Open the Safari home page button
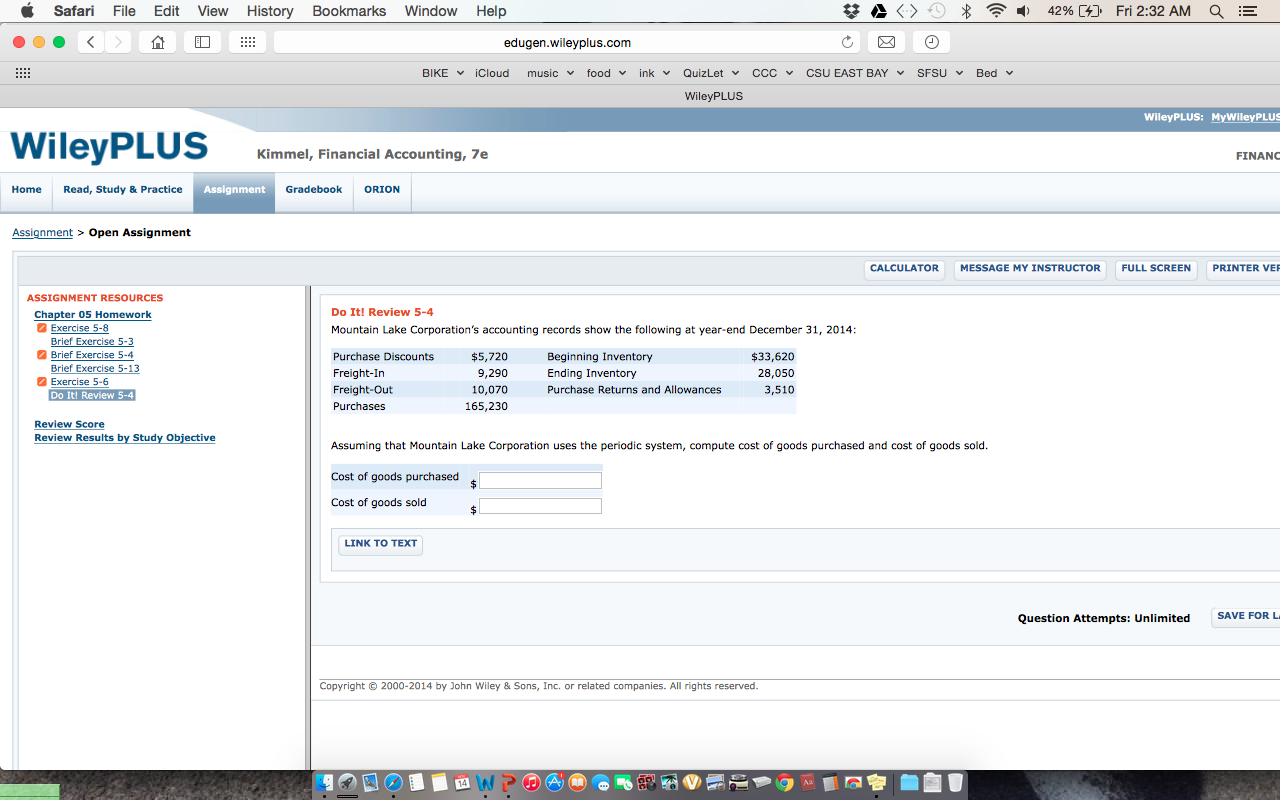This screenshot has height=800, width=1280. [x=157, y=42]
